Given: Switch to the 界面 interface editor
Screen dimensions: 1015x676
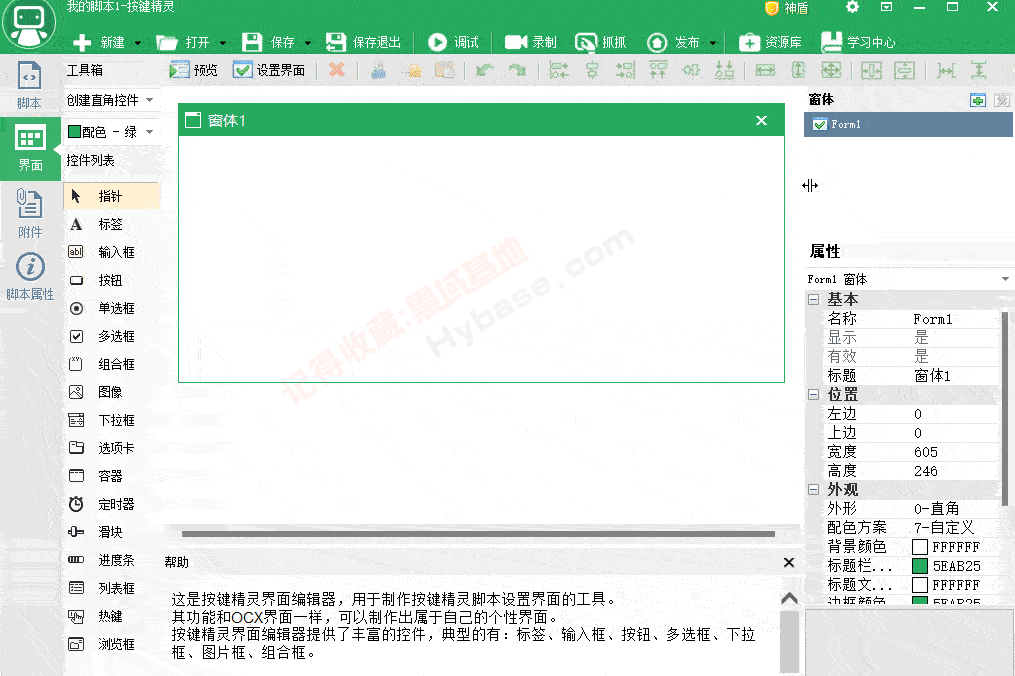Looking at the screenshot, I should tap(30, 148).
